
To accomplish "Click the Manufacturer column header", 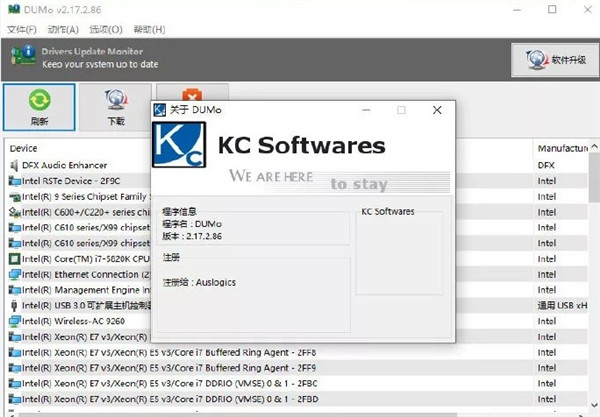I will coord(562,148).
